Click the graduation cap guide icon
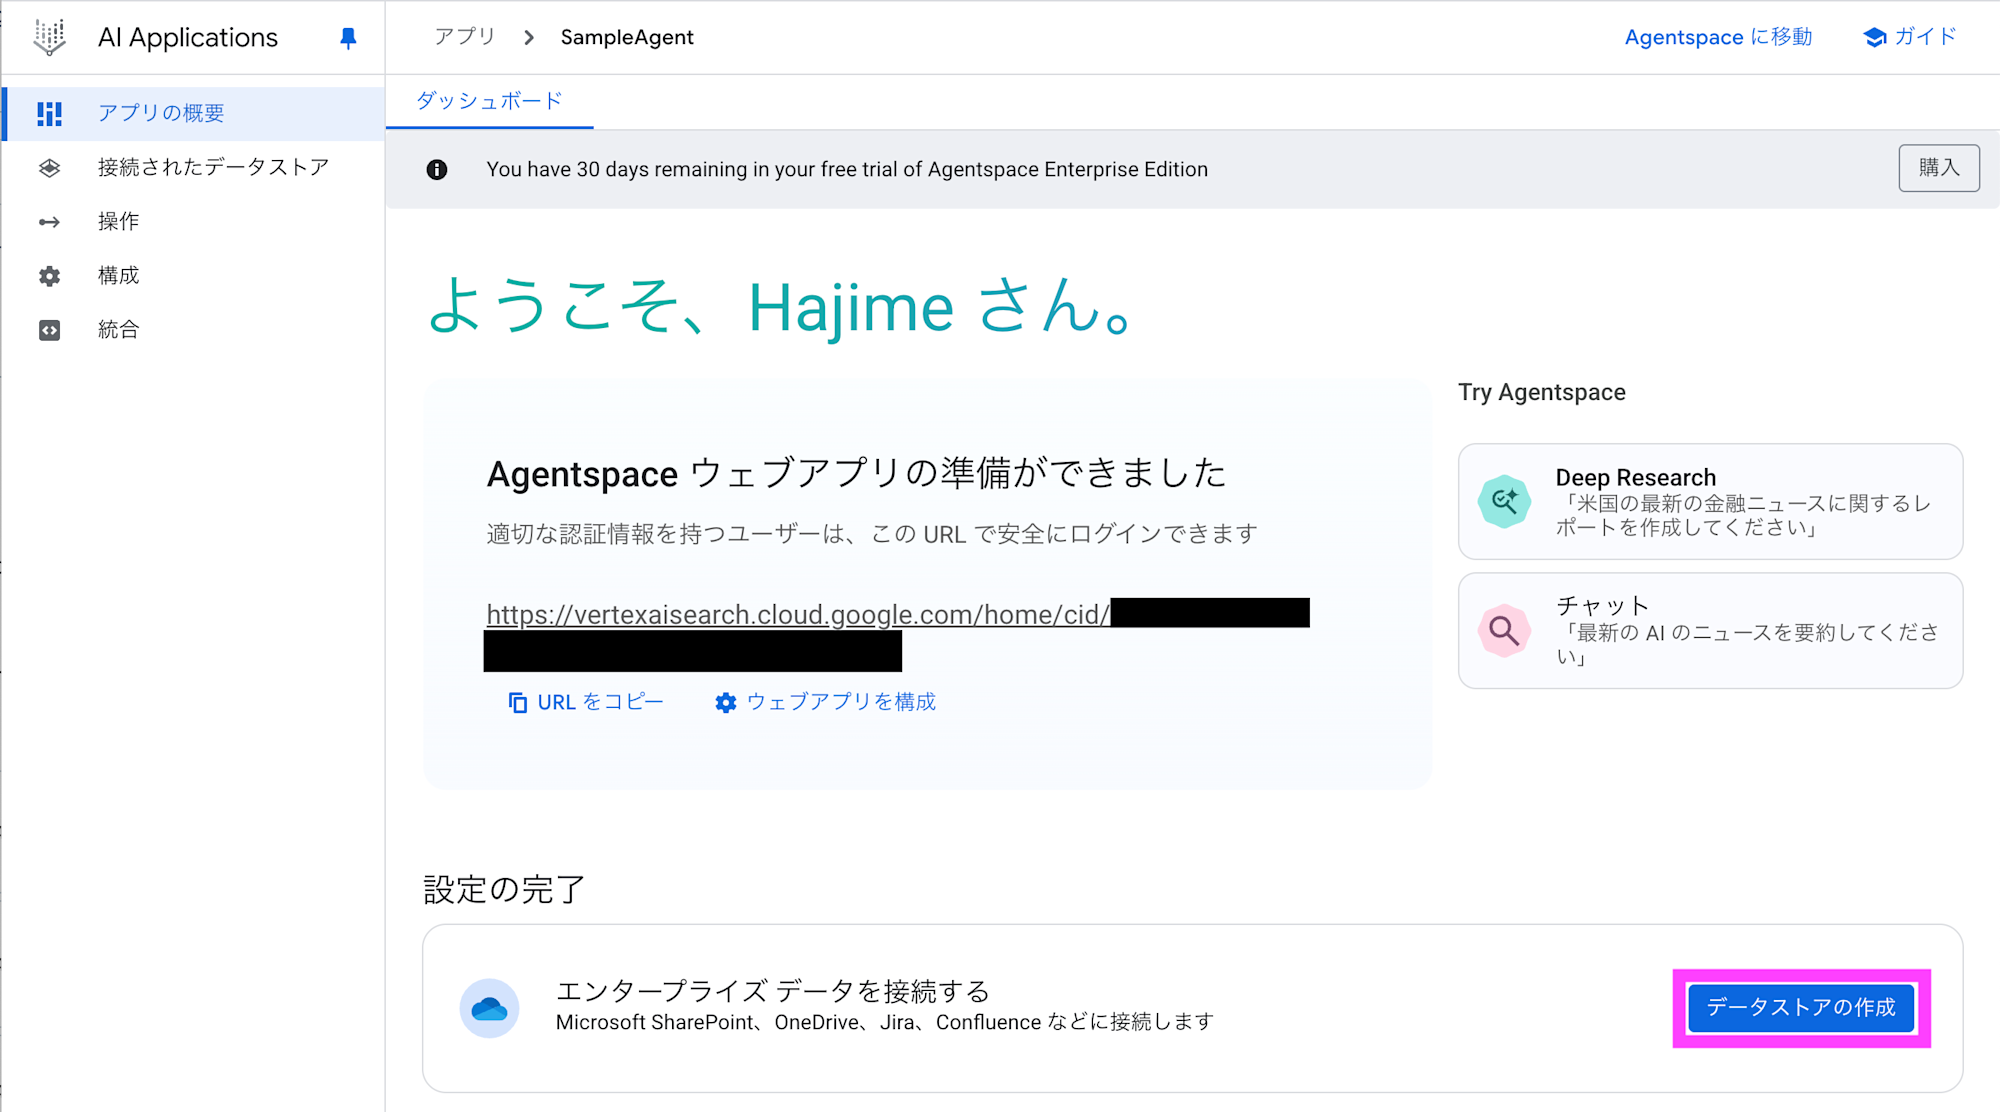2000x1112 pixels. pos(1875,37)
